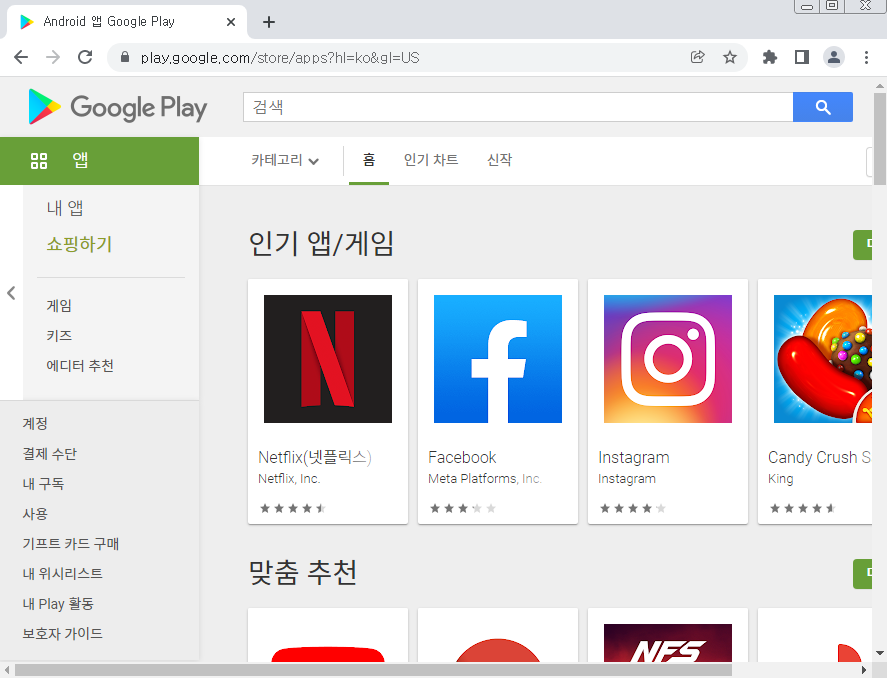Viewport: 887px width, 678px height.
Task: Click the horizontal scrollbar thumb
Action: pos(373,671)
